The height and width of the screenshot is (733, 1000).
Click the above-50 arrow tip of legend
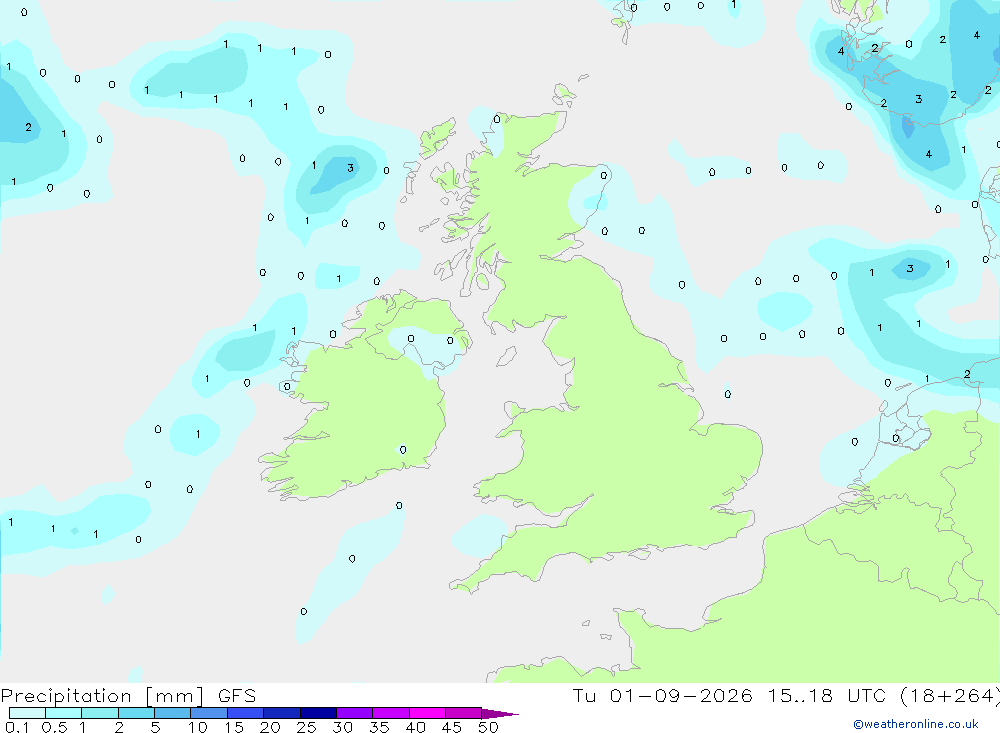[x=500, y=713]
